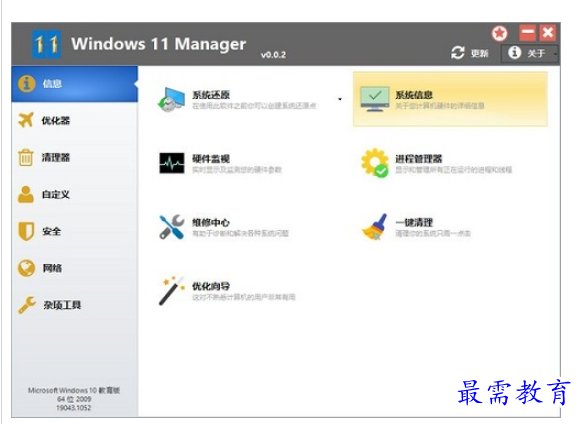Open the 关于 about button
Image resolution: width=579 pixels, height=424 pixels.
pos(530,53)
